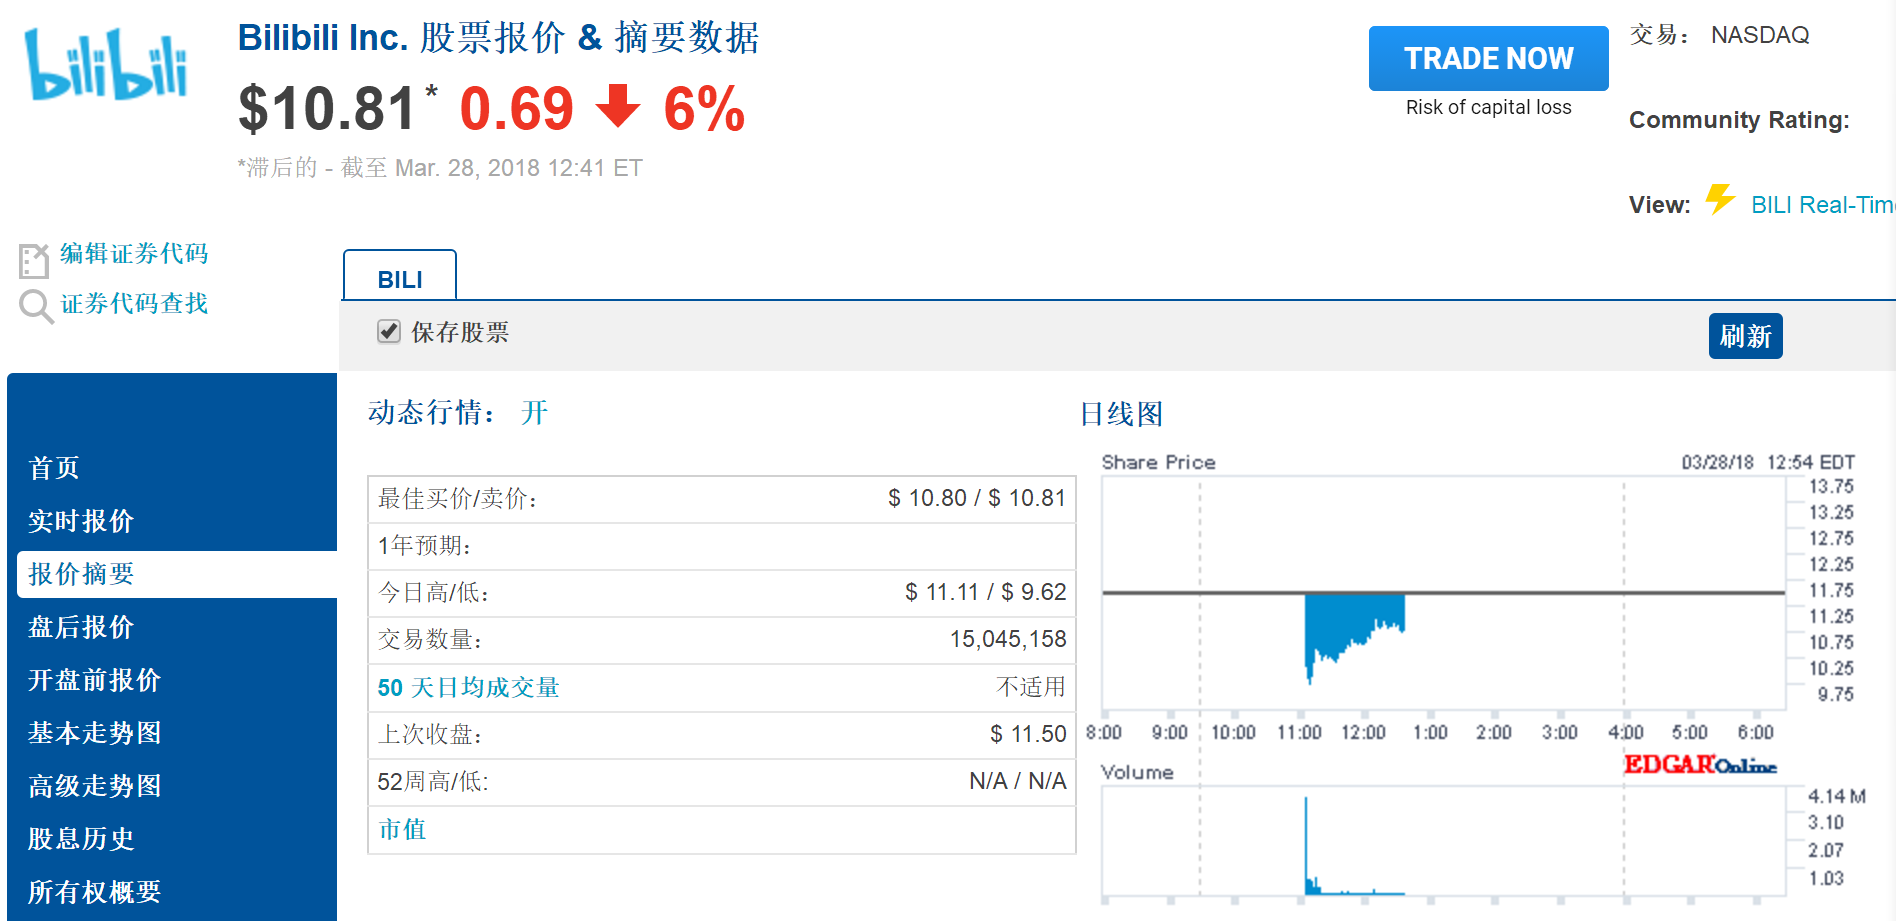
Task: Select the BILI tab
Action: tap(400, 279)
